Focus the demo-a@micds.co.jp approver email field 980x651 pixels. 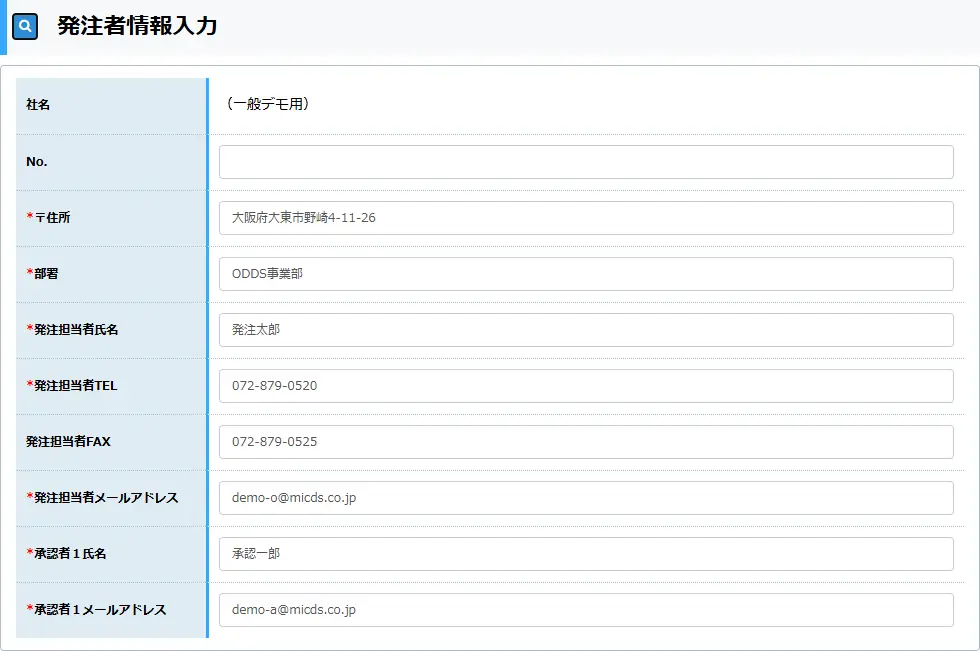pyautogui.click(x=585, y=610)
